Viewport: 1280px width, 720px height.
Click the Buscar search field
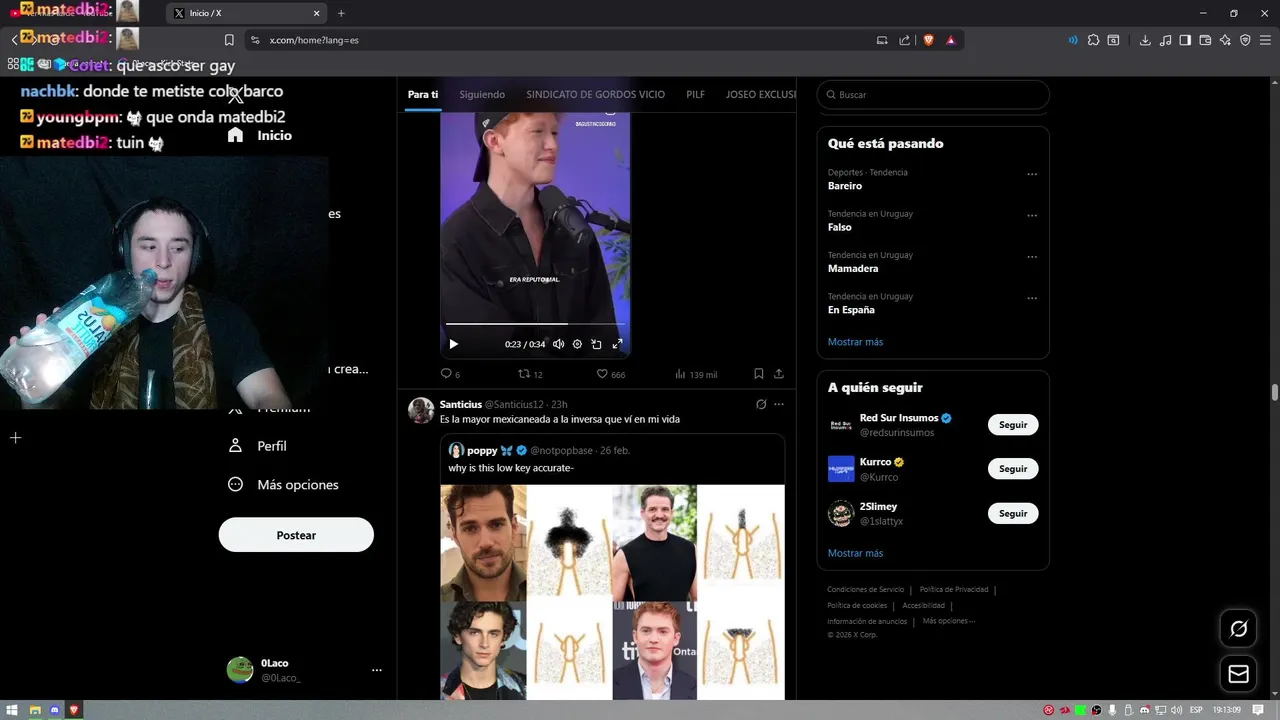933,94
